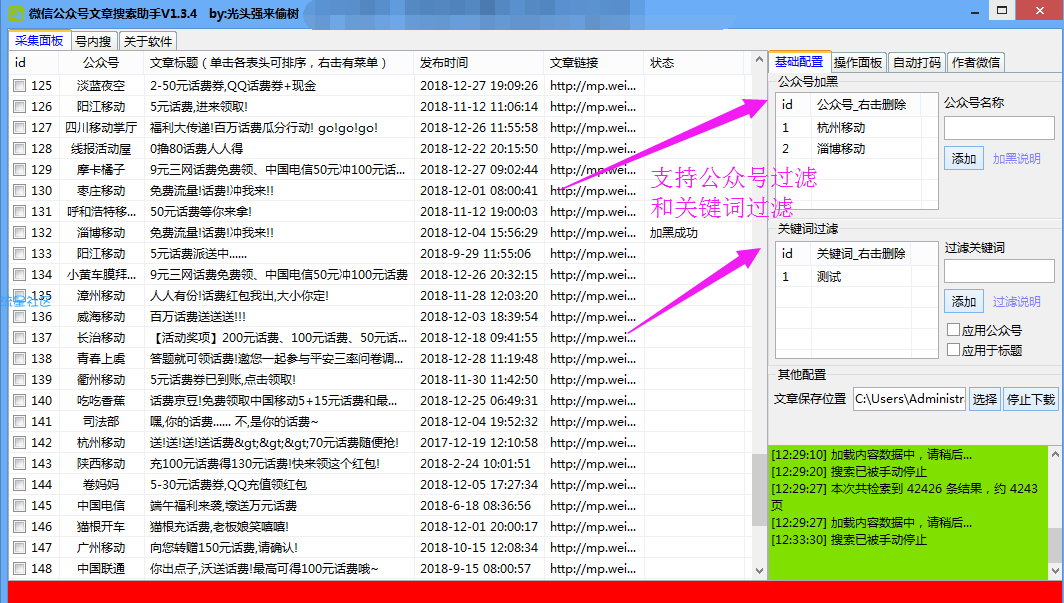Sort by 文章链接 column header
1064x603 pixels.
[x=593, y=63]
